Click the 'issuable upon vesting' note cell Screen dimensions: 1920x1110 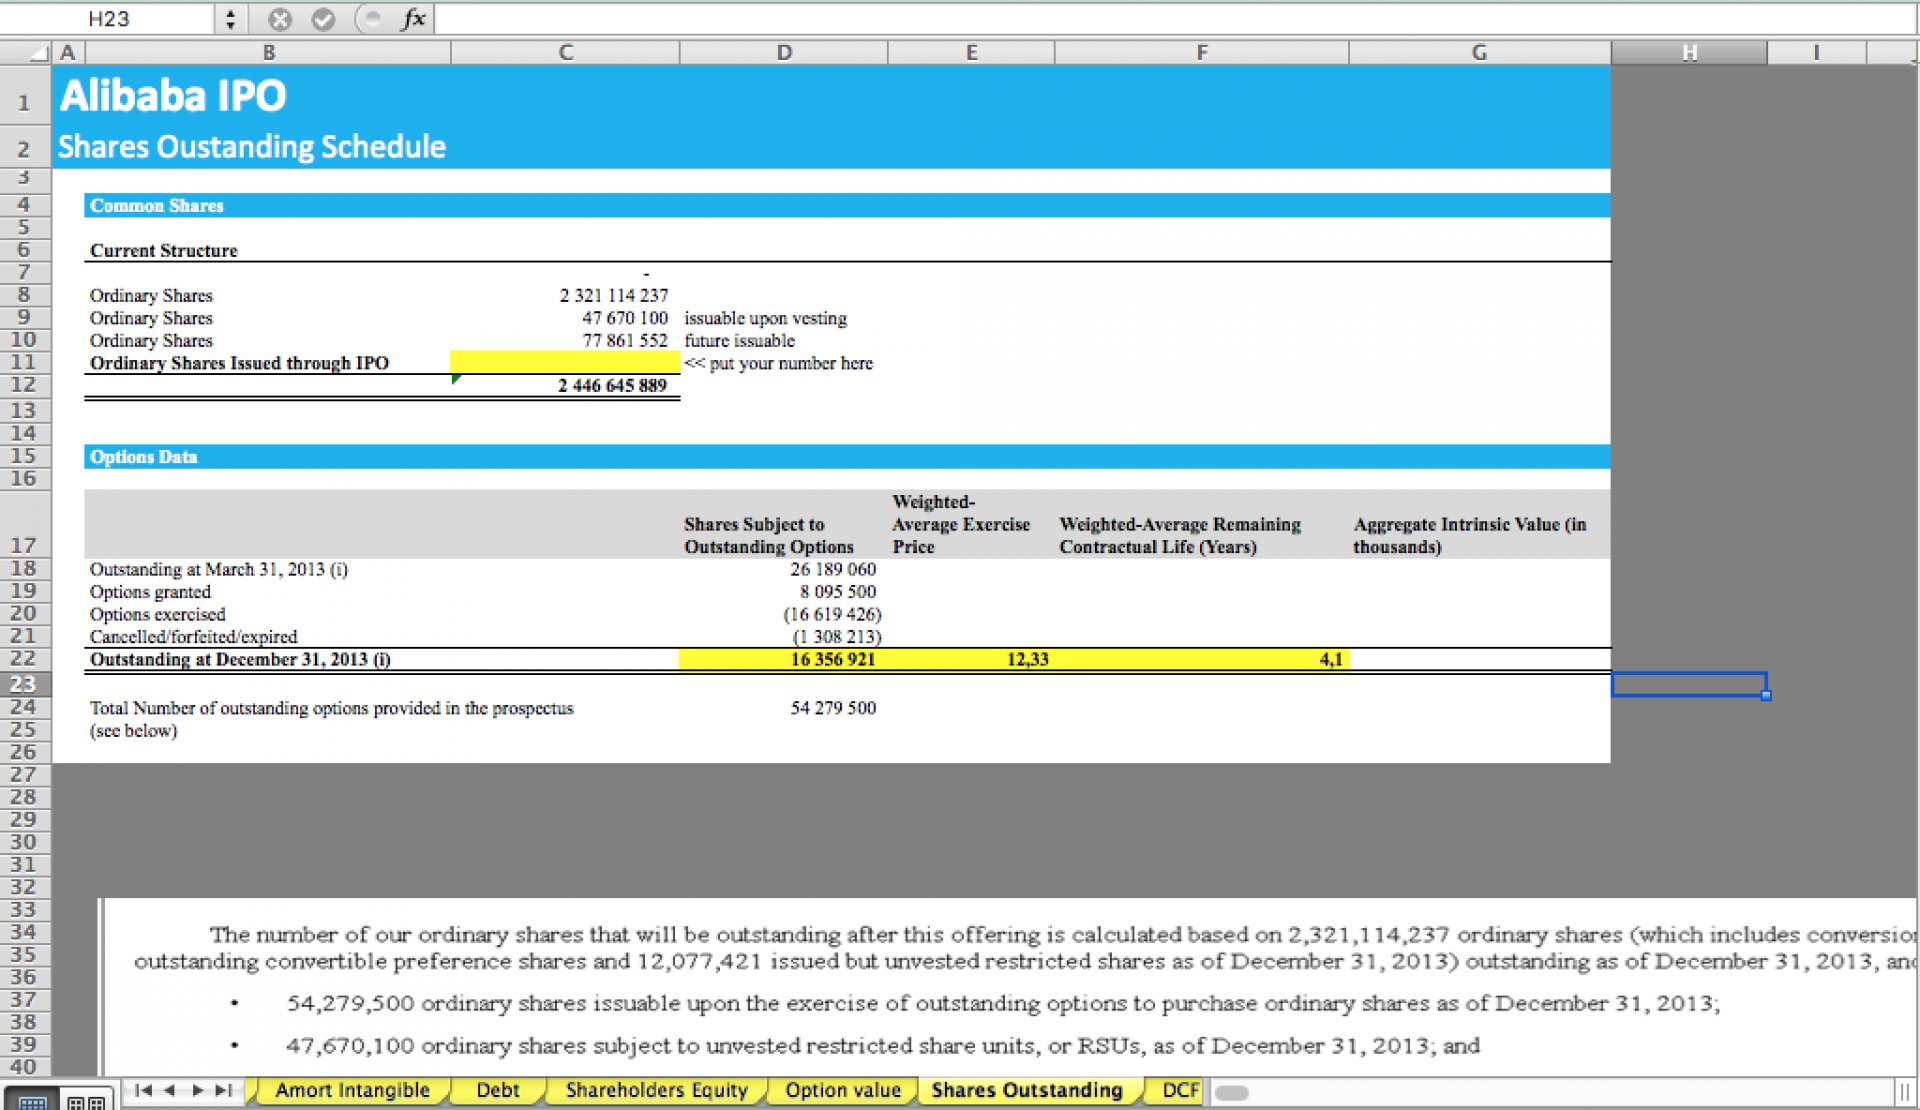click(x=765, y=318)
